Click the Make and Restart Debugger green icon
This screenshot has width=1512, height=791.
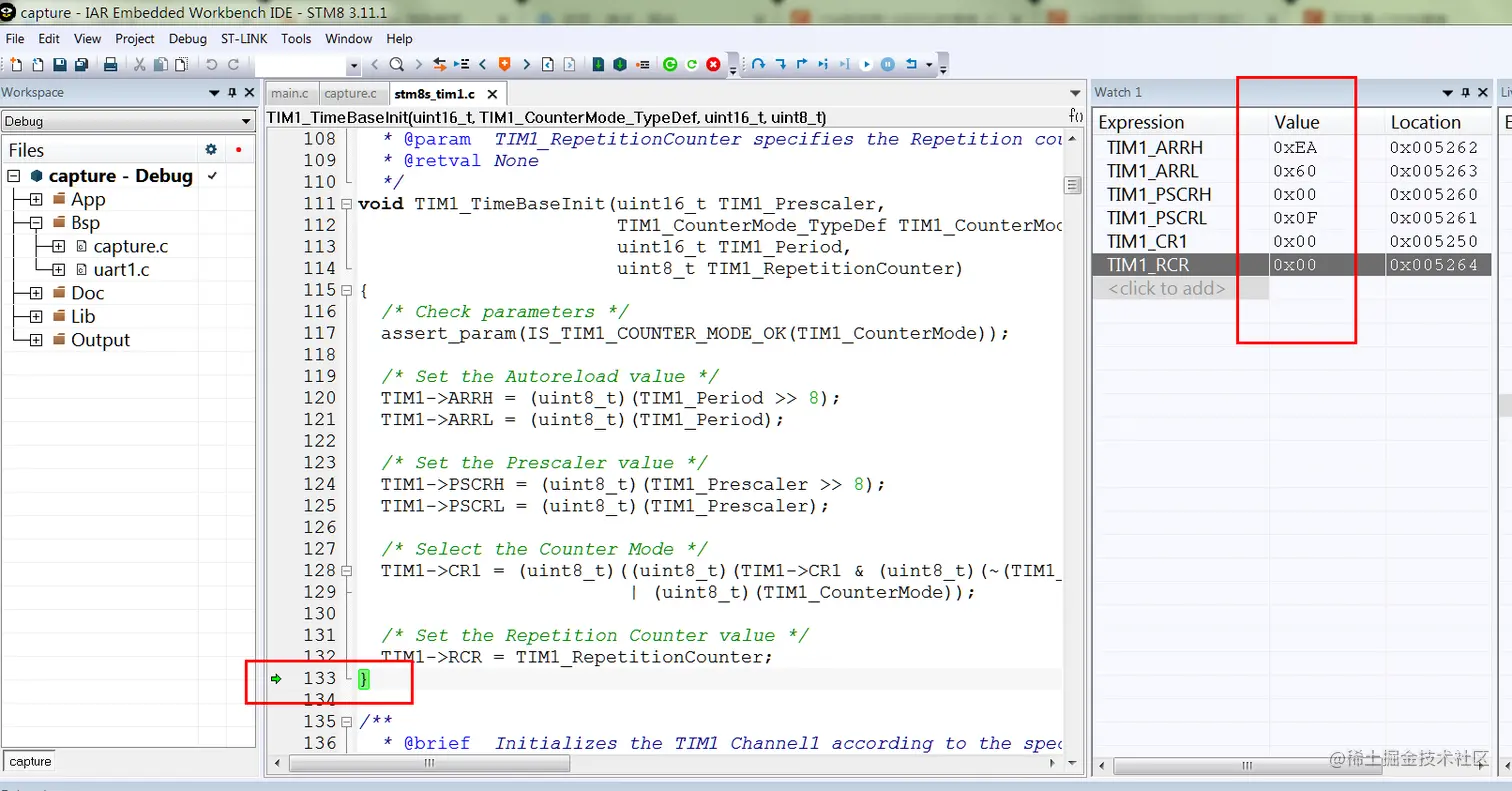pos(670,64)
